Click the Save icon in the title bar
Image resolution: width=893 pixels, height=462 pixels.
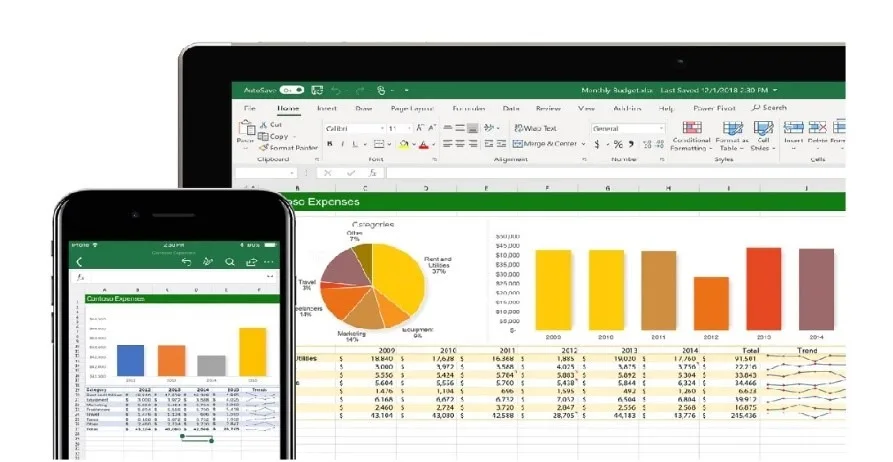click(317, 90)
